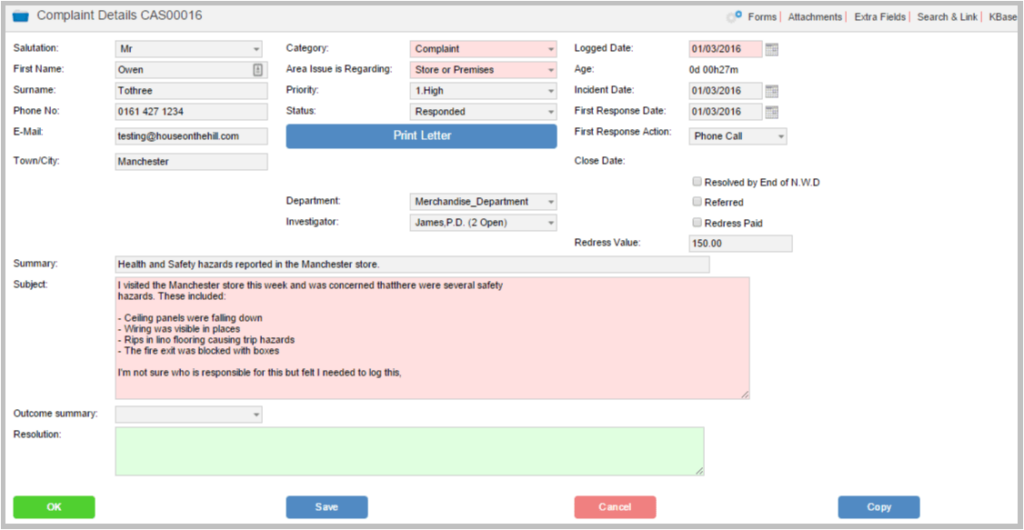Open the Area Issue is Regarding dropdown

click(x=483, y=70)
